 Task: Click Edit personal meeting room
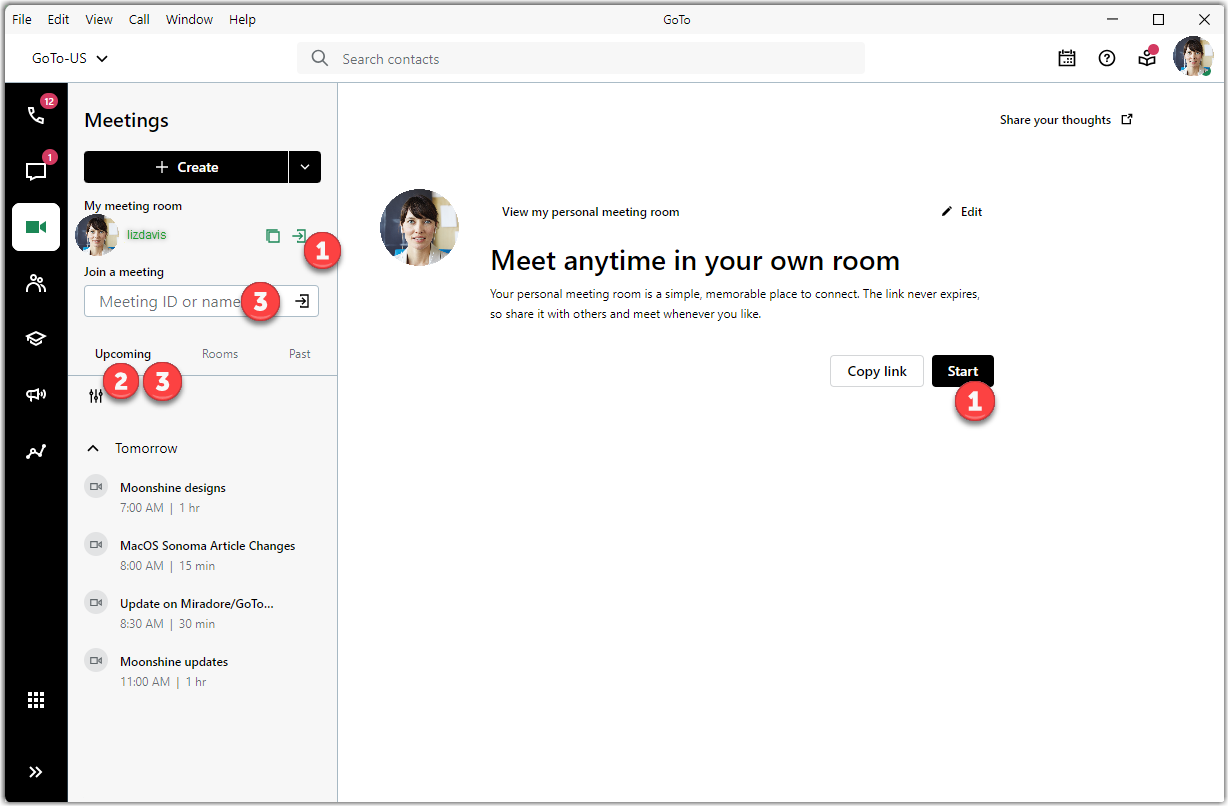click(x=962, y=212)
